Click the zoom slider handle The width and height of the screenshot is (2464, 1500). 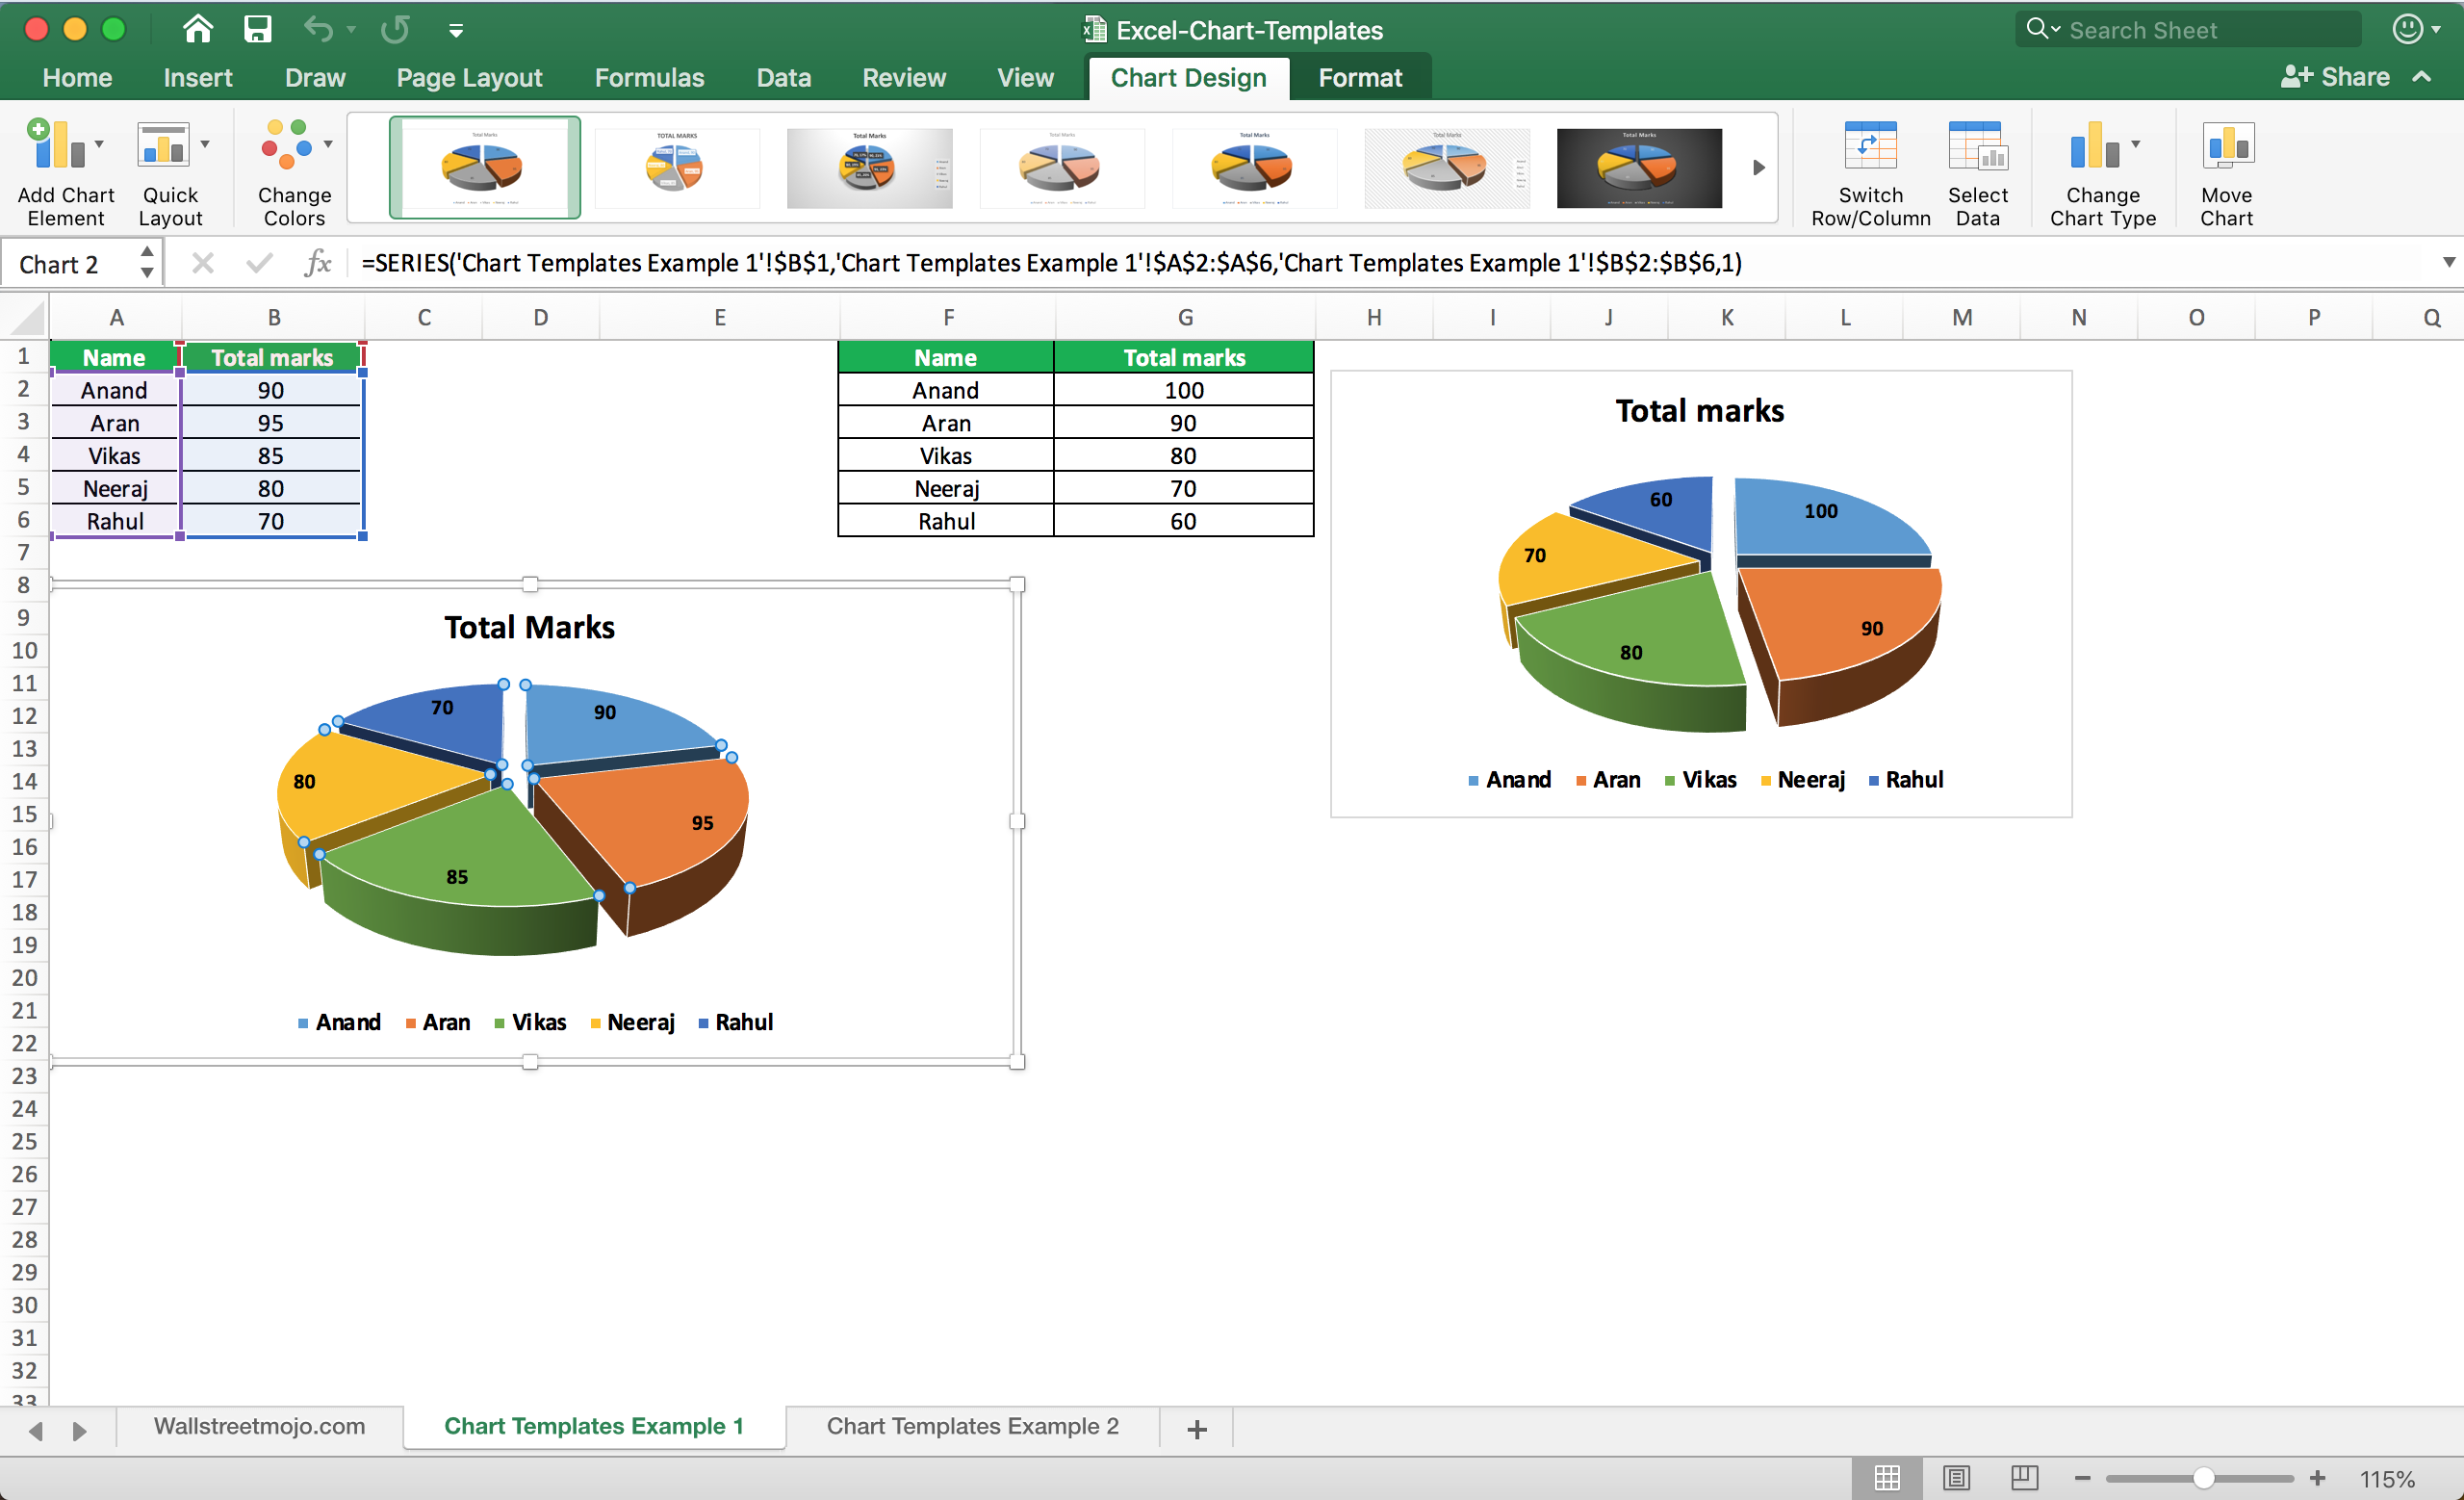[x=2202, y=1477]
